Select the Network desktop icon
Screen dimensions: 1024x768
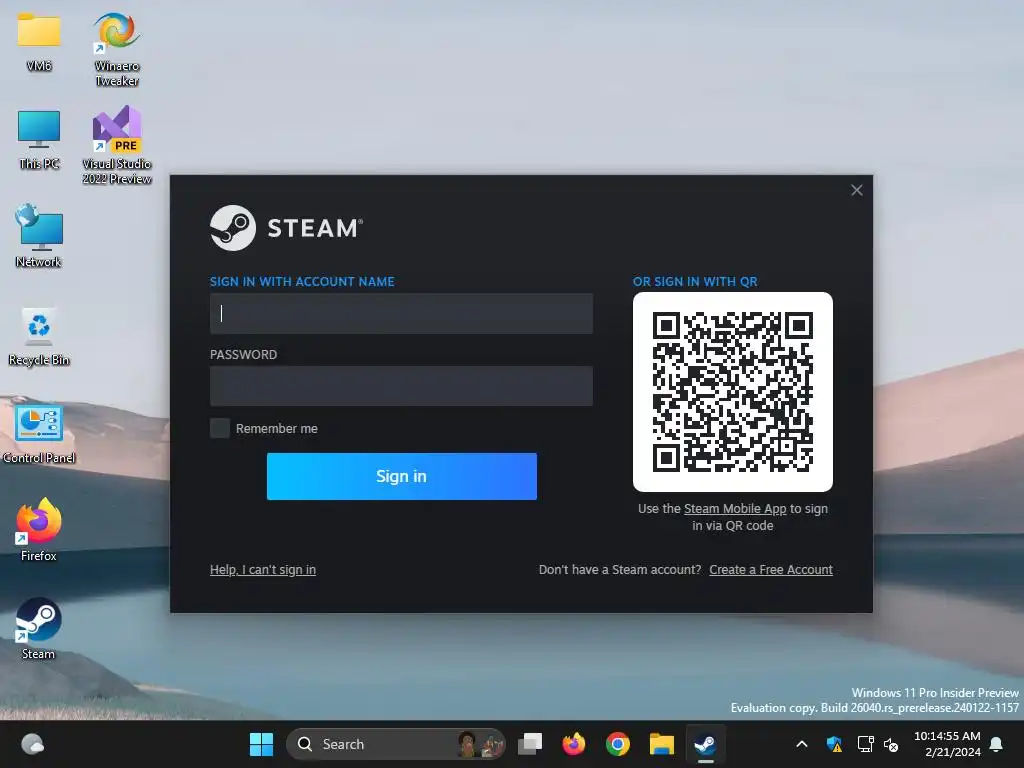point(39,235)
